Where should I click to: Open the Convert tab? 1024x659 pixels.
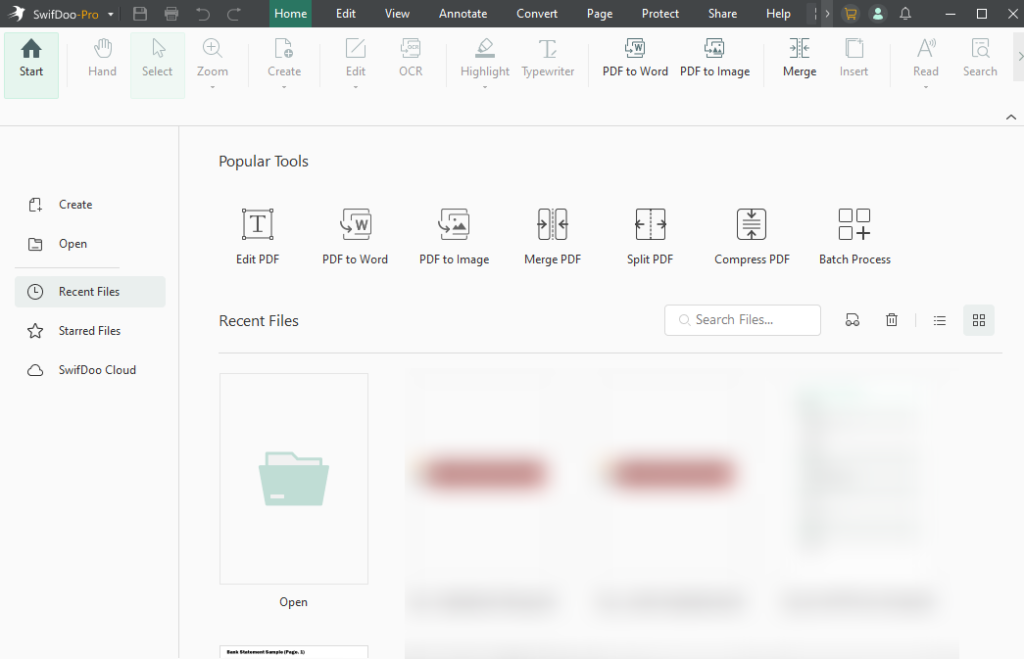pyautogui.click(x=537, y=13)
